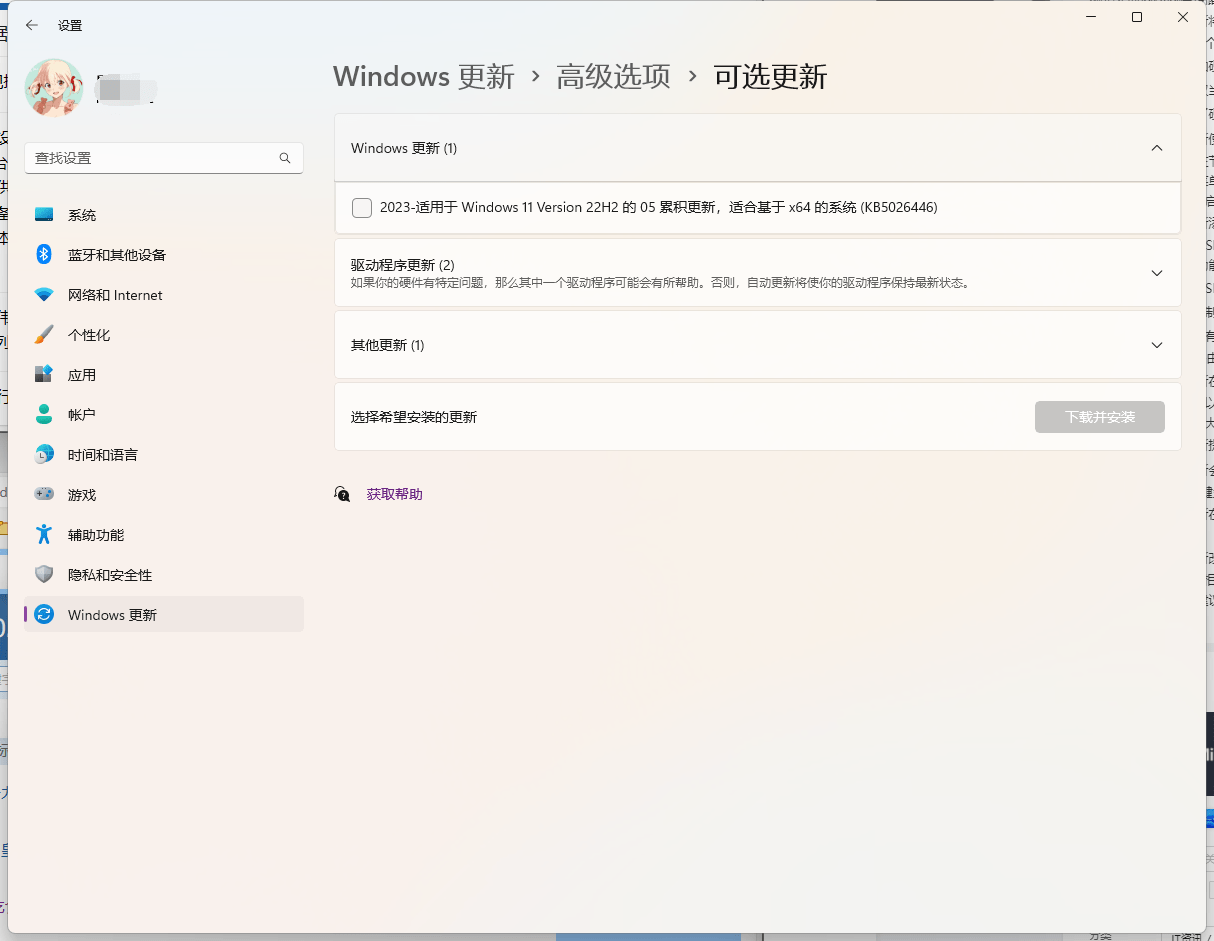The width and height of the screenshot is (1214, 941).
Task: Click the Apps icon in sidebar
Action: click(44, 375)
